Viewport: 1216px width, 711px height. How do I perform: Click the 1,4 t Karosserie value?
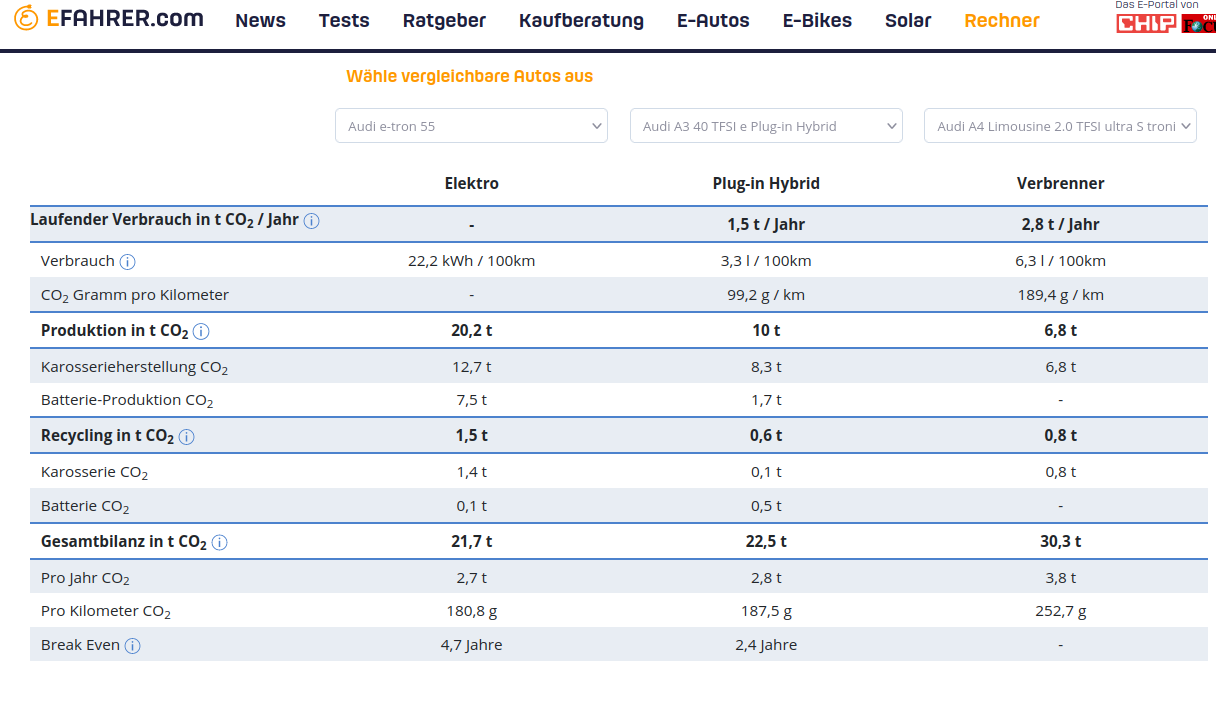[x=472, y=472]
